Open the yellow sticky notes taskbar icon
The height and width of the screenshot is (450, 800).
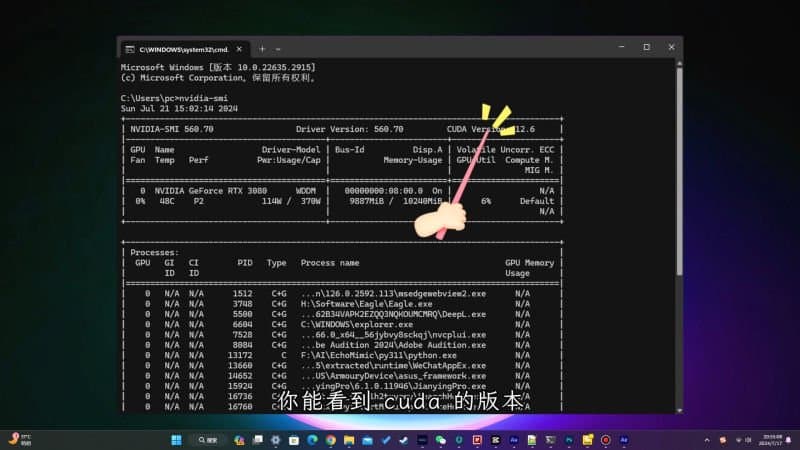587,440
